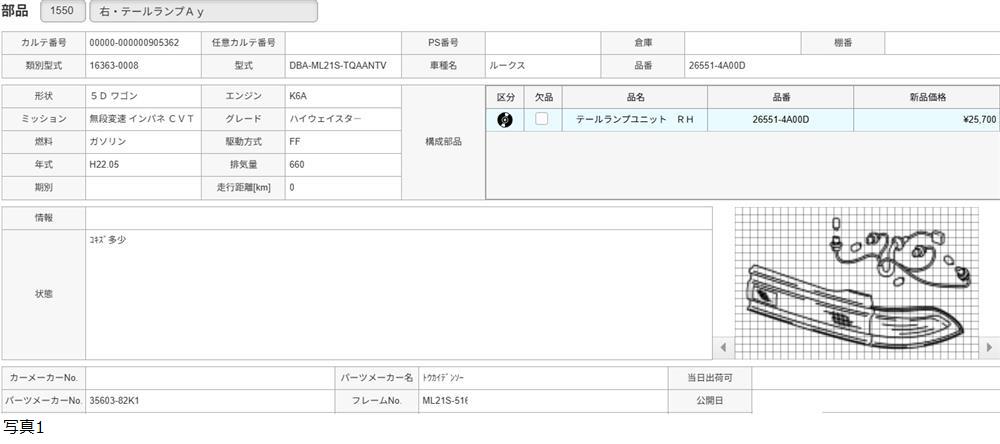Click the 走行距離[km] value field

coord(342,188)
